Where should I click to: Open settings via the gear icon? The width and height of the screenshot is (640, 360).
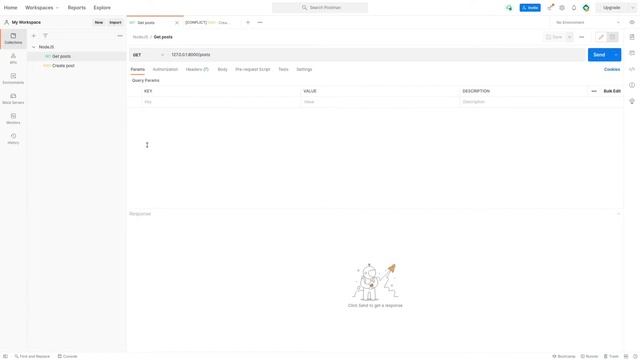coord(562,8)
